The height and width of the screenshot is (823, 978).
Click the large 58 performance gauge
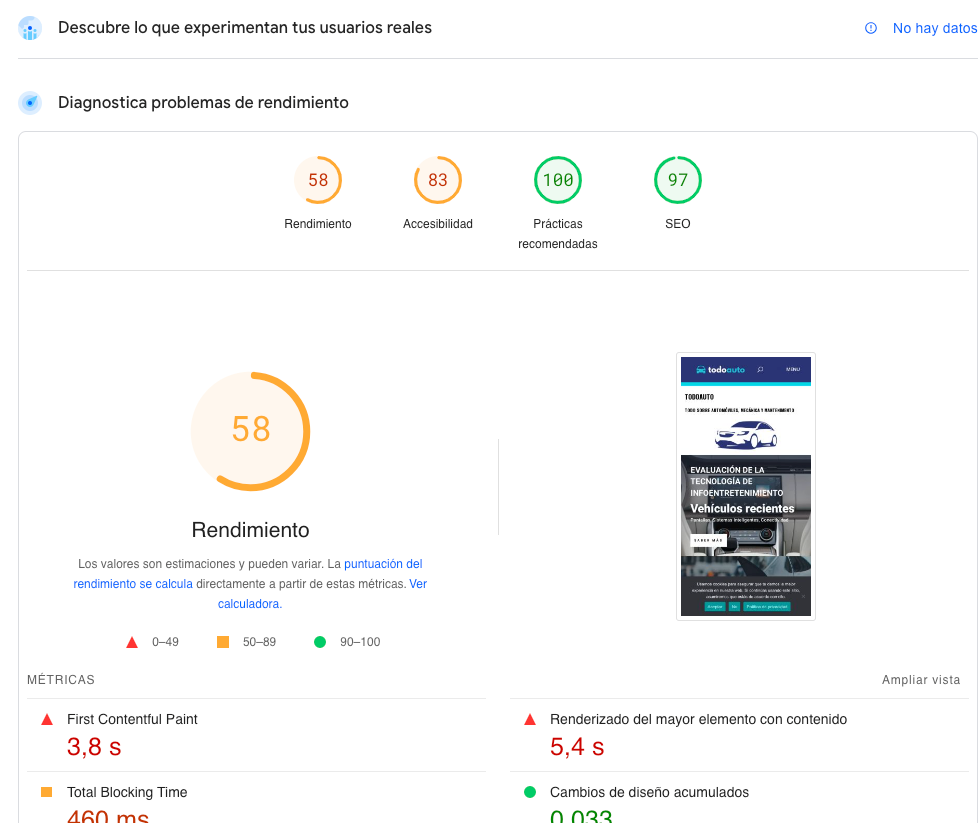(251, 431)
